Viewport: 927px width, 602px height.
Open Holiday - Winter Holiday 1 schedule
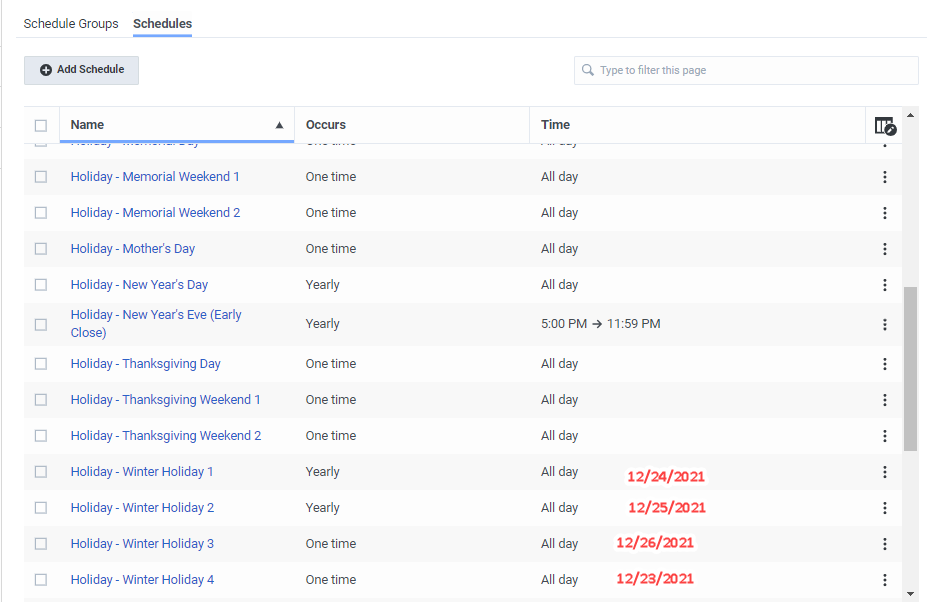(x=142, y=472)
